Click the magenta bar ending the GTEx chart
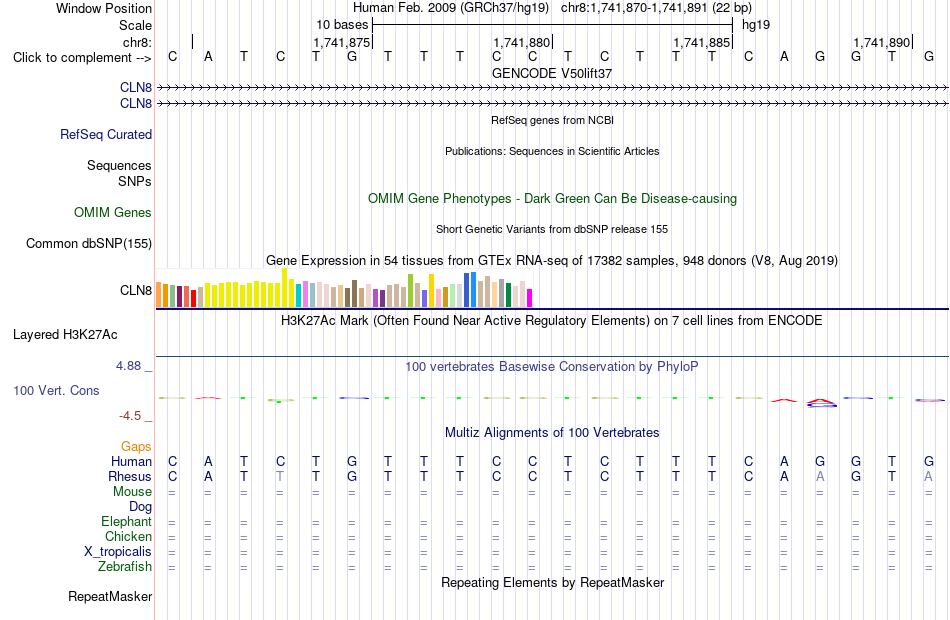950x620 pixels. click(529, 298)
